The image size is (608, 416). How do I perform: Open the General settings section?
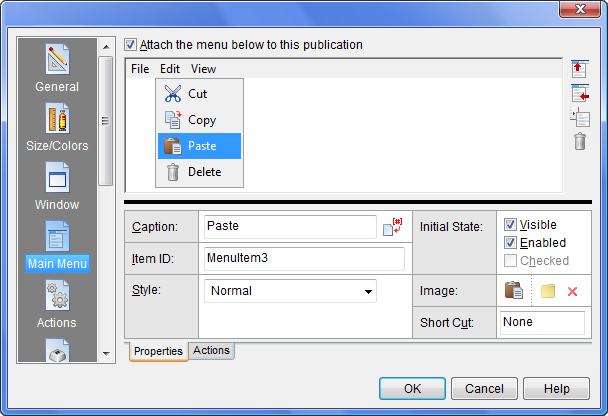tap(57, 67)
